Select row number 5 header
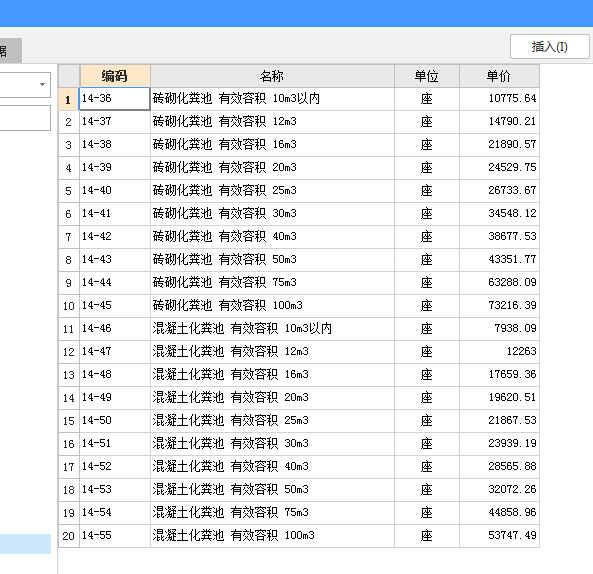This screenshot has height=574, width=593. [68, 191]
